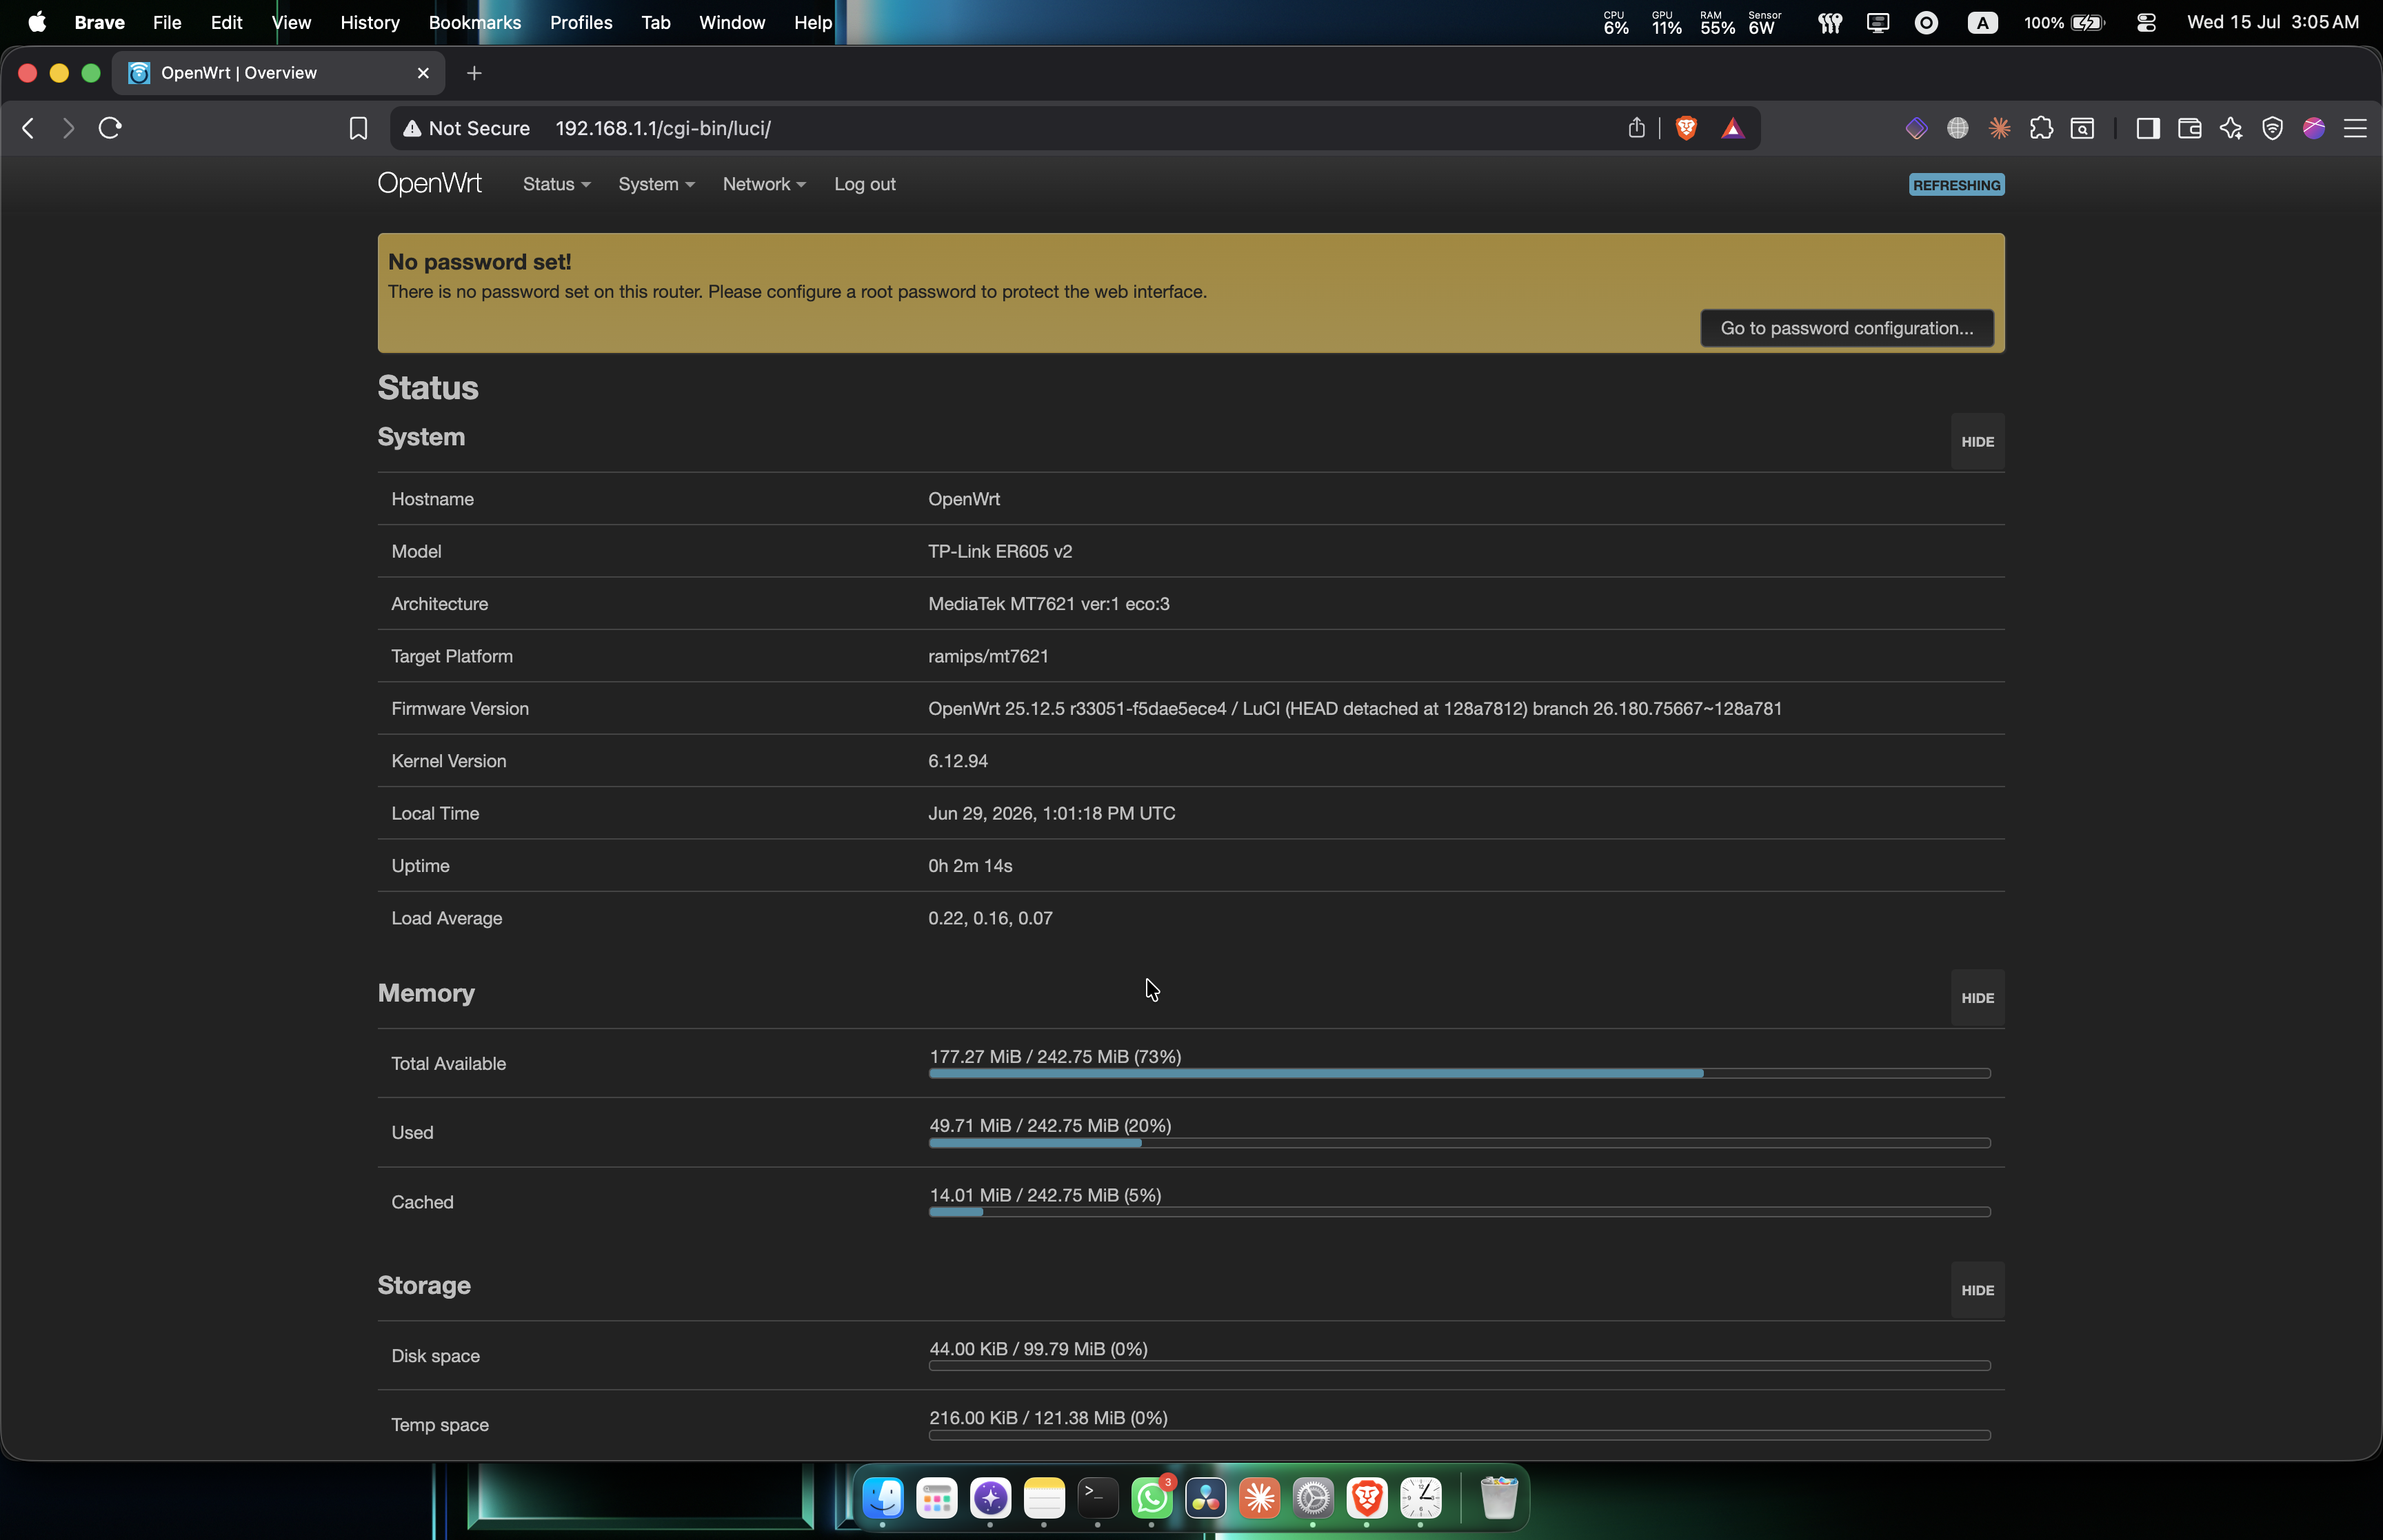This screenshot has width=2383, height=1540.
Task: Open Brave Shields lion icon in address bar
Action: (x=1686, y=128)
